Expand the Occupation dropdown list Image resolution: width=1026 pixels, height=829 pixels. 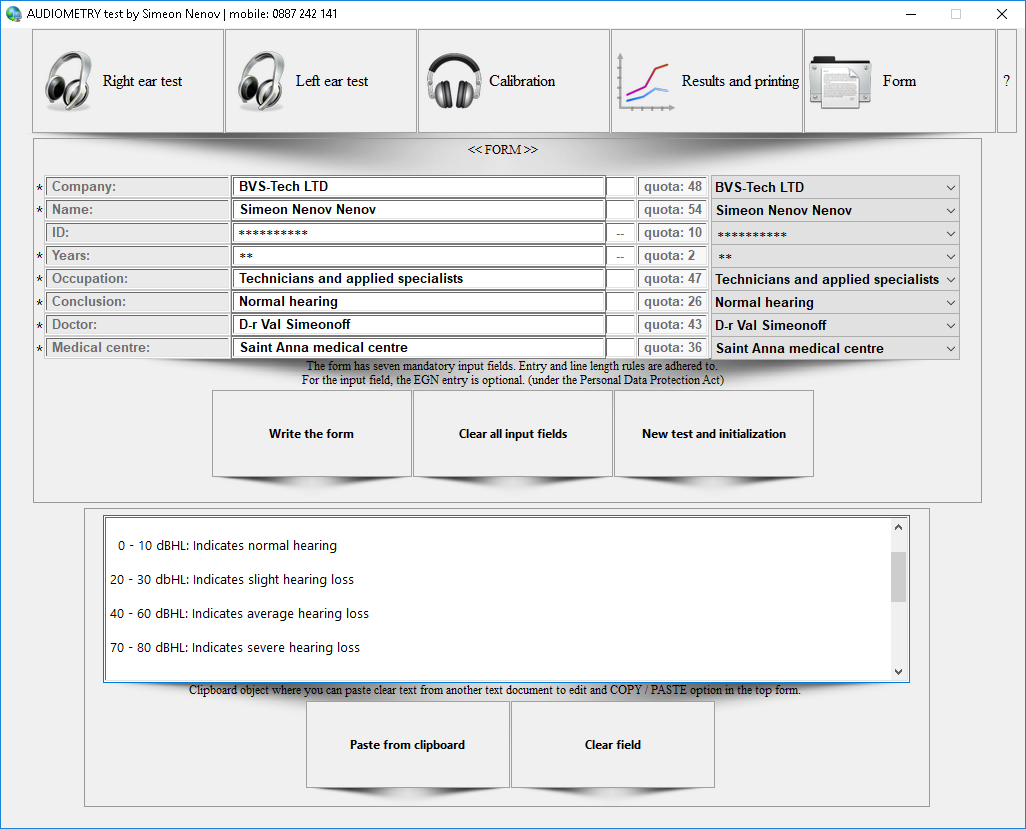click(949, 279)
